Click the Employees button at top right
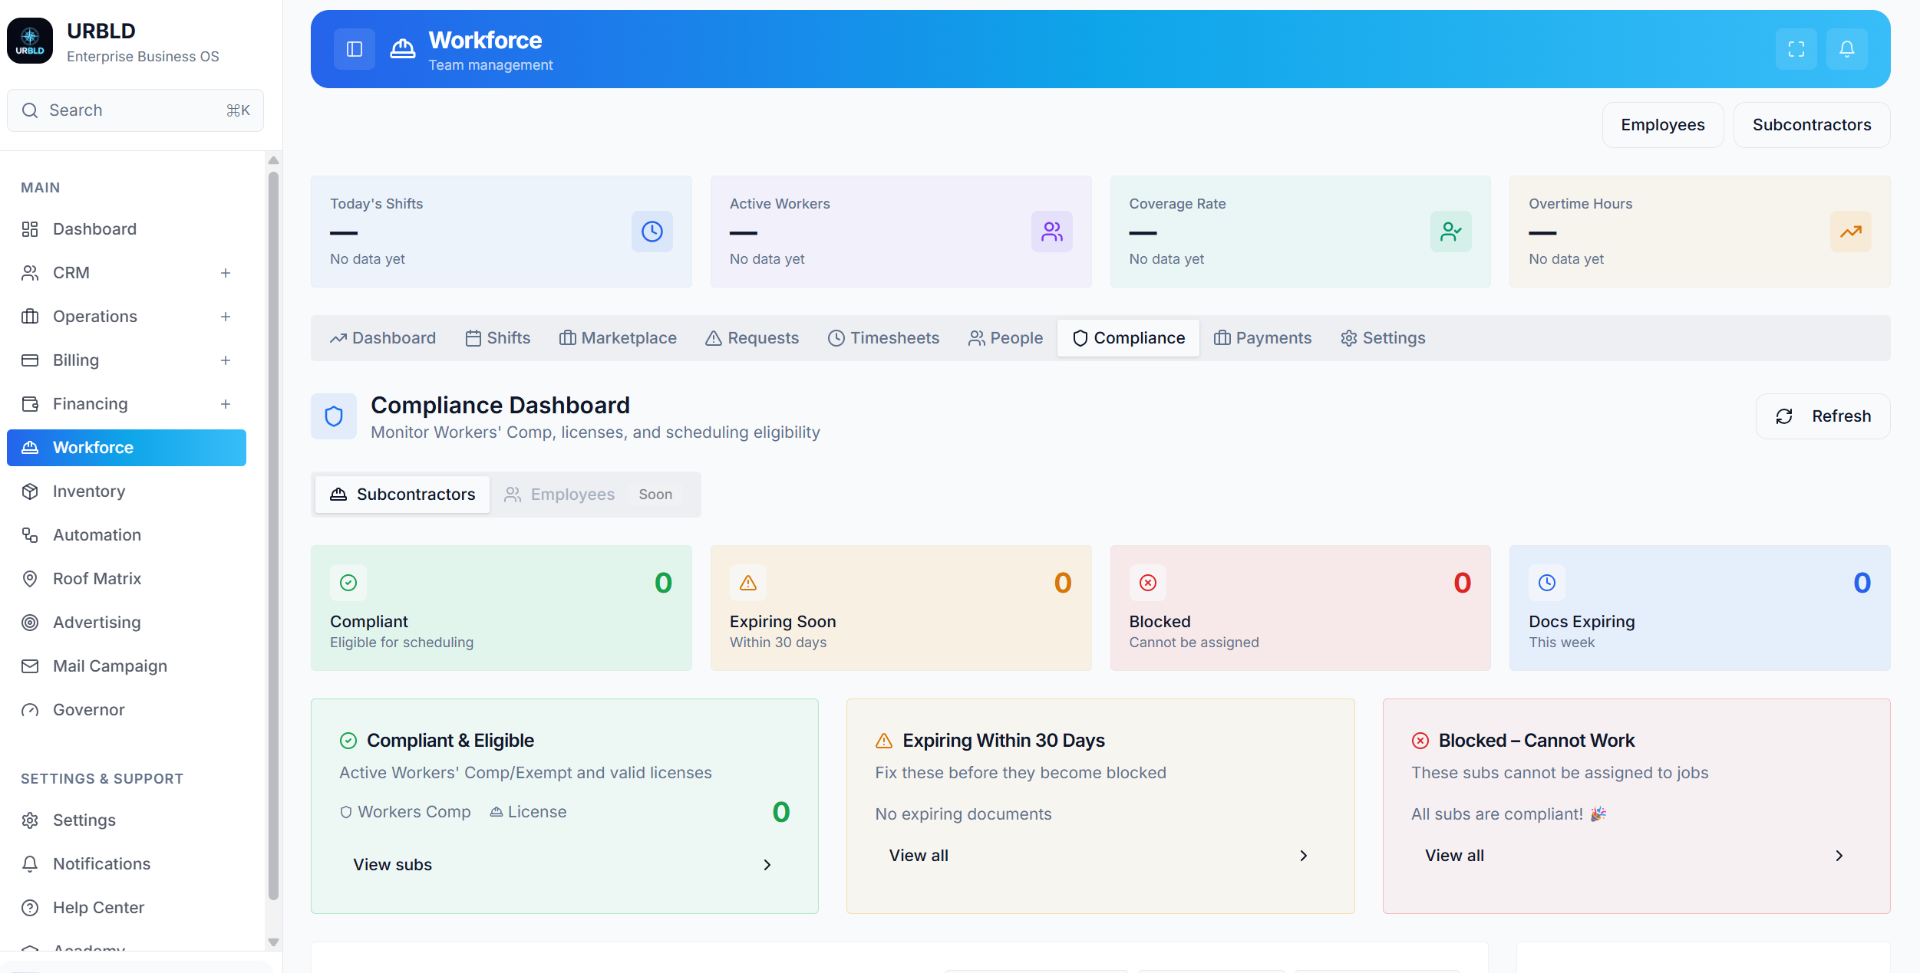Viewport: 1920px width, 973px height. click(x=1663, y=125)
